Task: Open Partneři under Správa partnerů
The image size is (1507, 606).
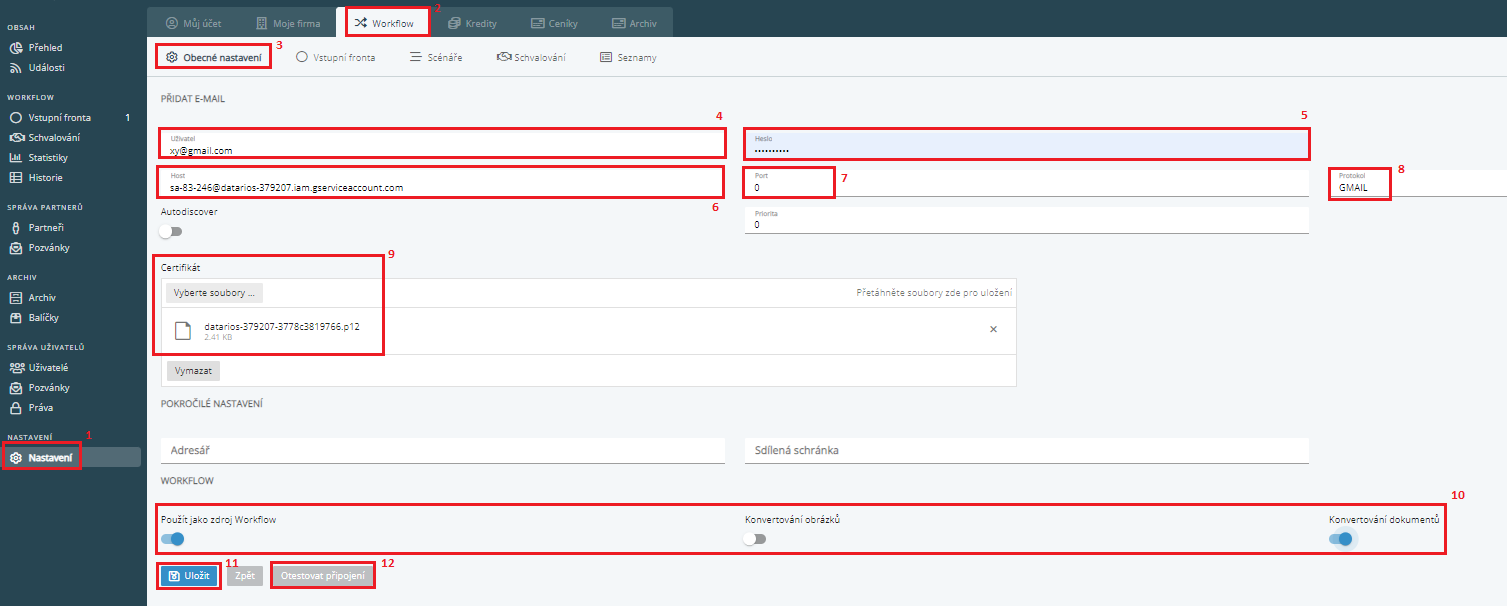Action: [48, 228]
